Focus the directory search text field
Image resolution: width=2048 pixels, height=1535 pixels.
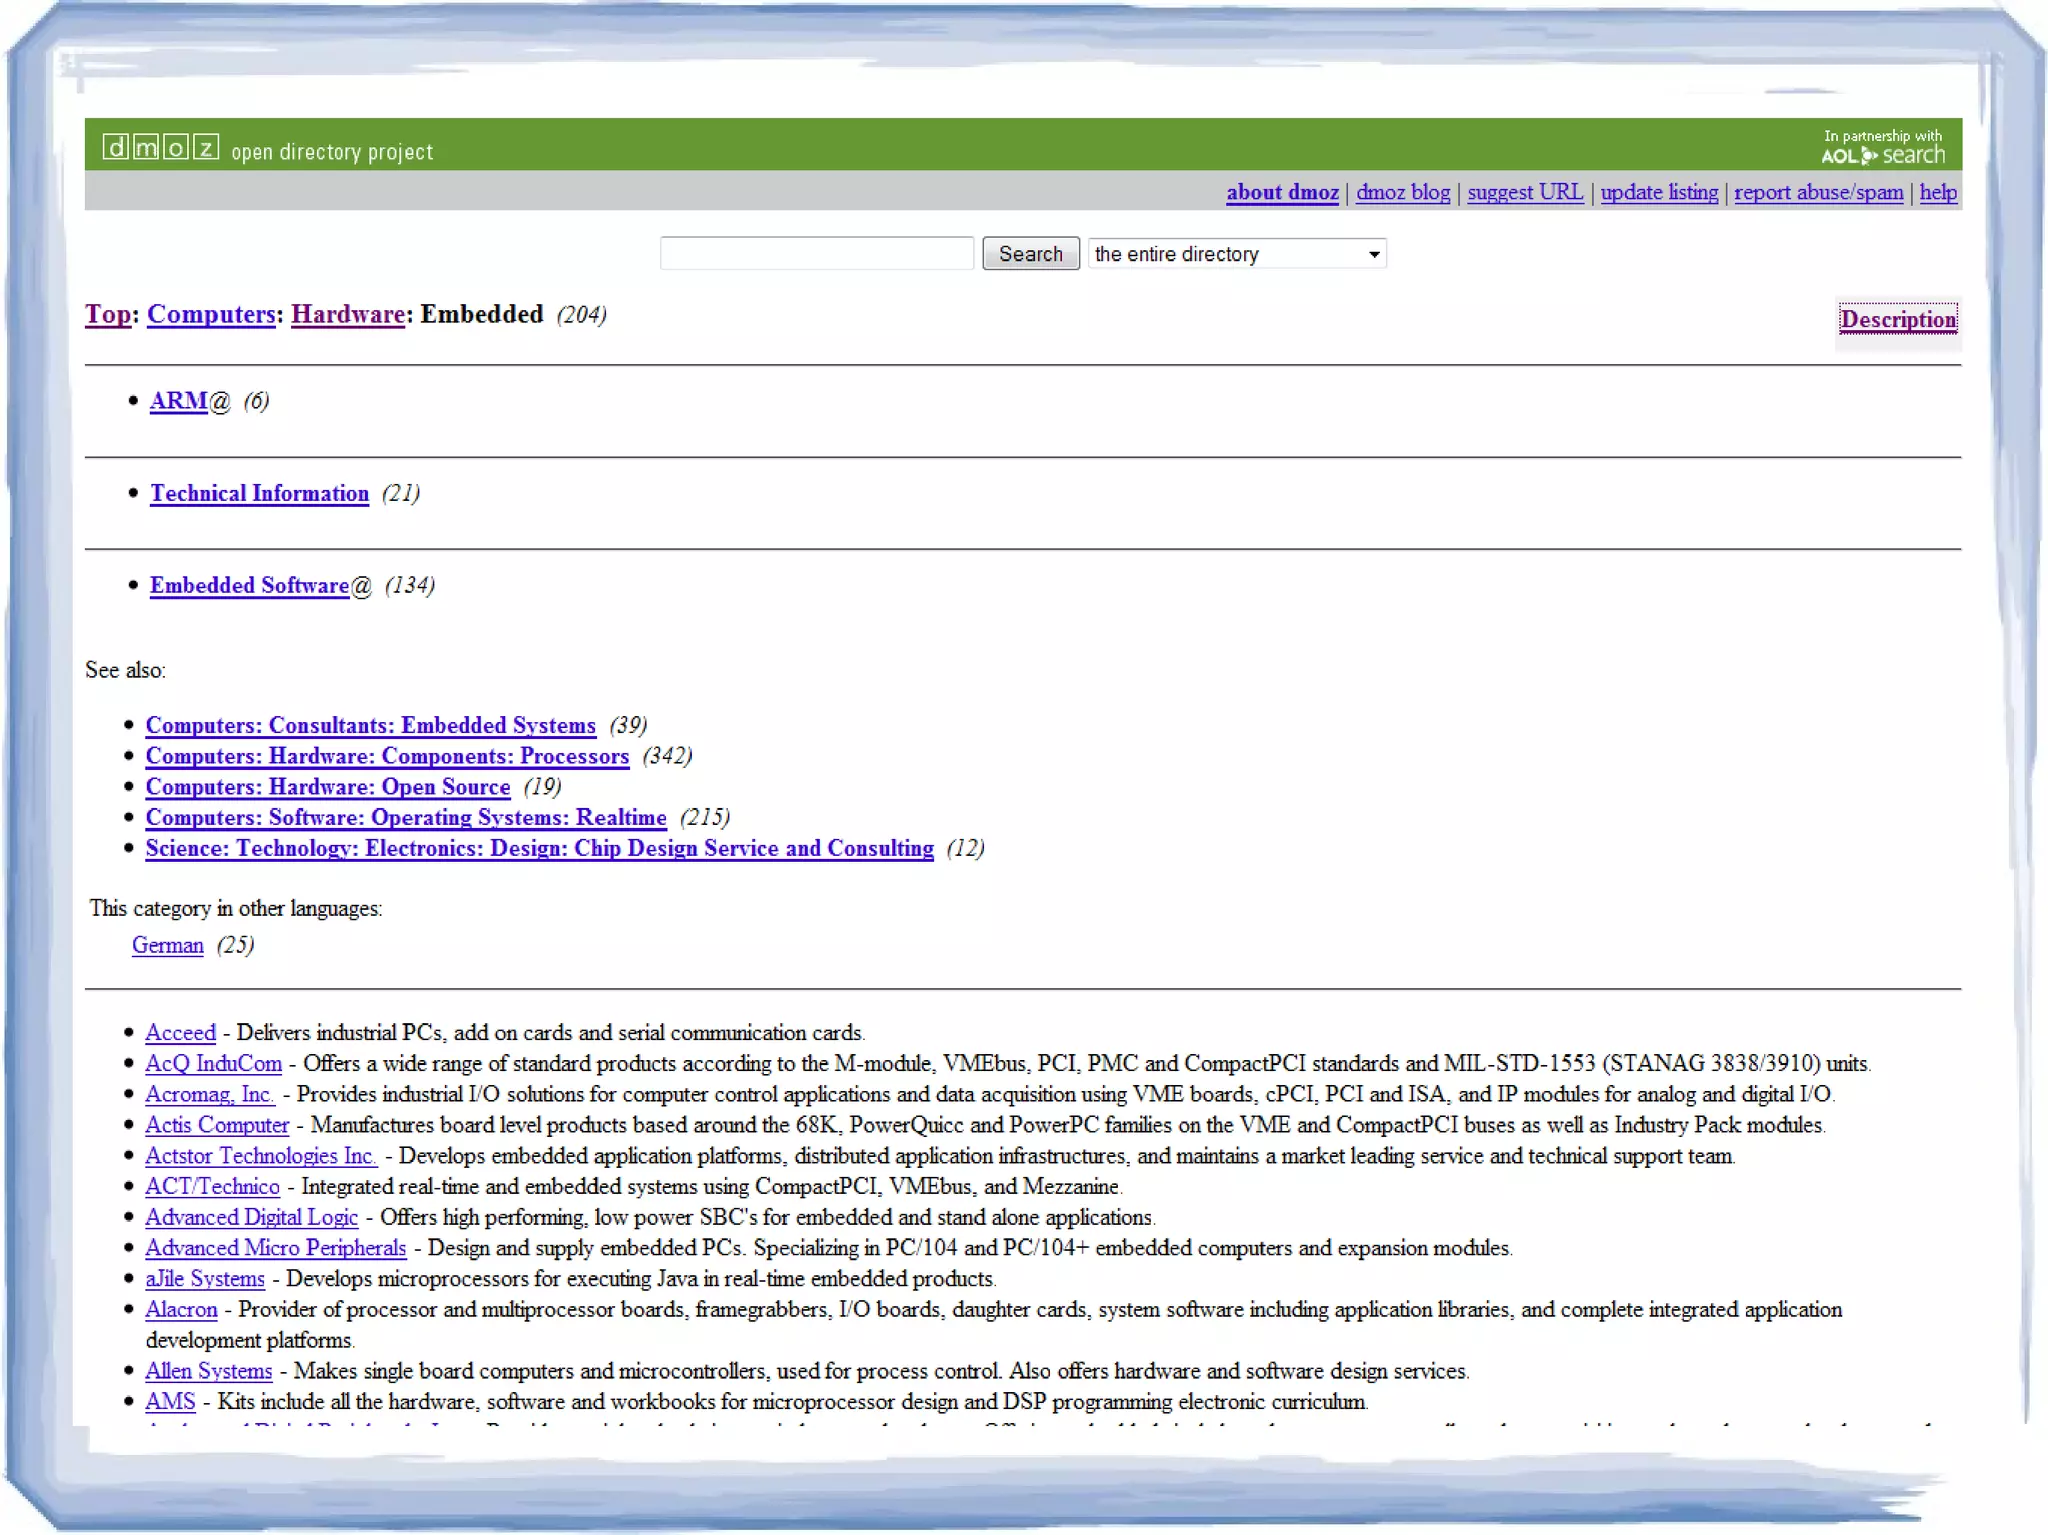[x=816, y=253]
